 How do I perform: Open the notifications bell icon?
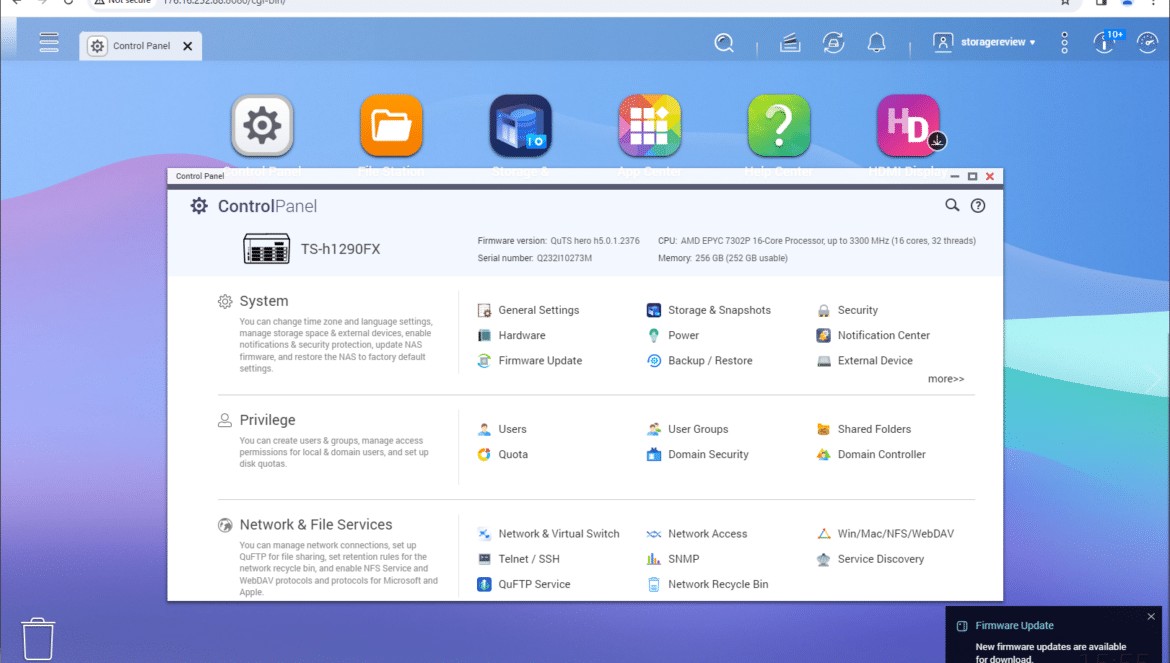click(877, 43)
